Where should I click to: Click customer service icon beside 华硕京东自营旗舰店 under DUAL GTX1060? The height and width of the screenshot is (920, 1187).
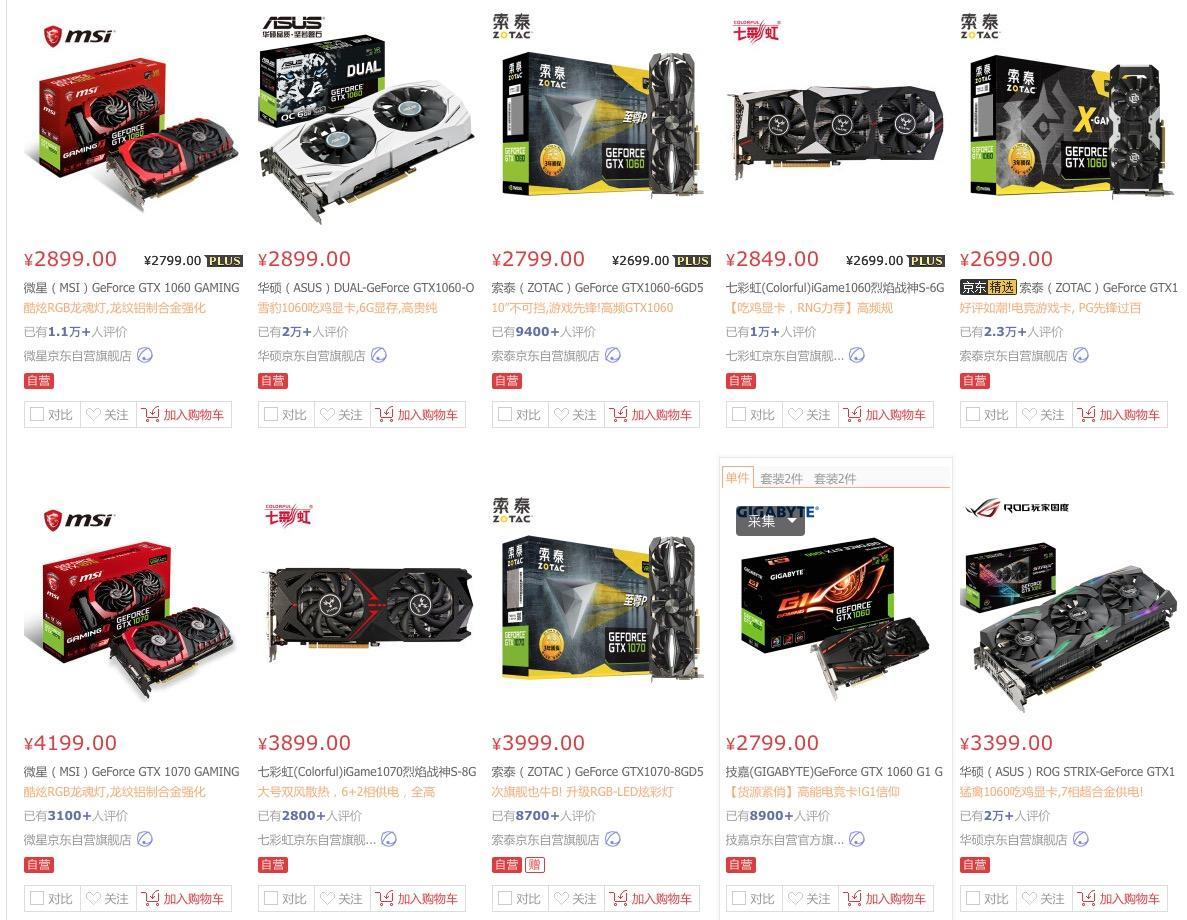379,355
